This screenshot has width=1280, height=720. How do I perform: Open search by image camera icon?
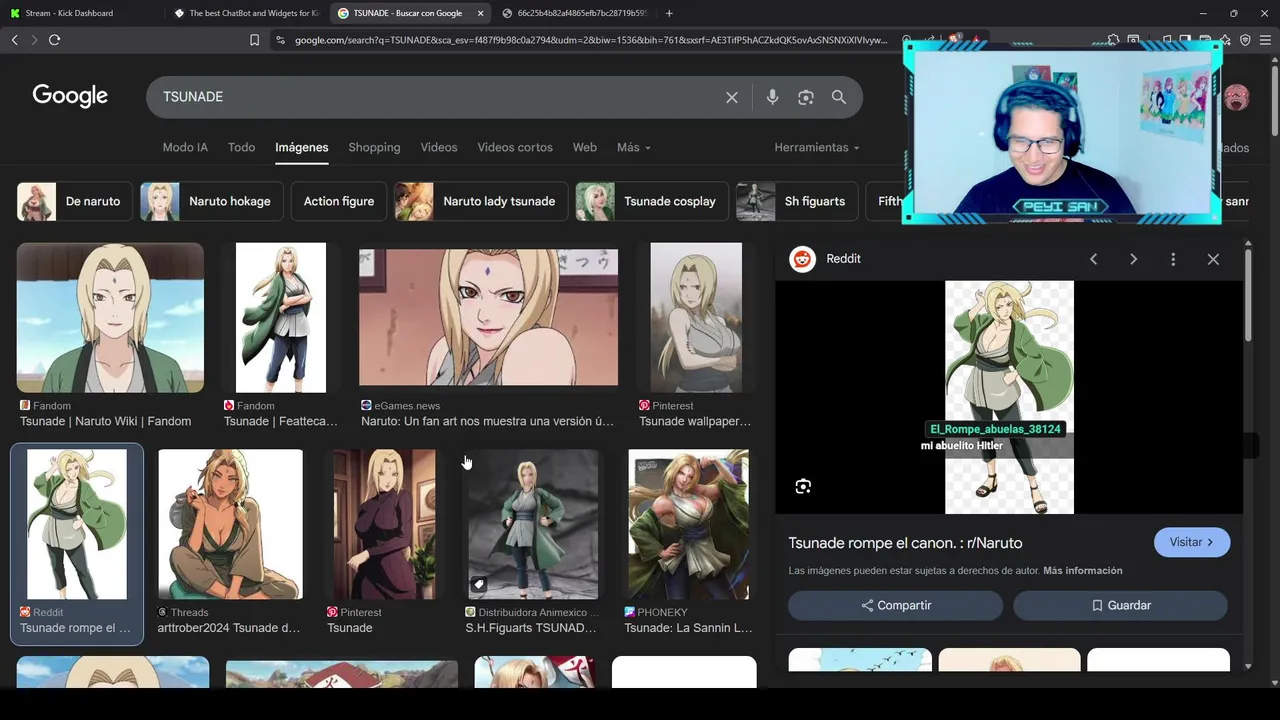coord(806,97)
